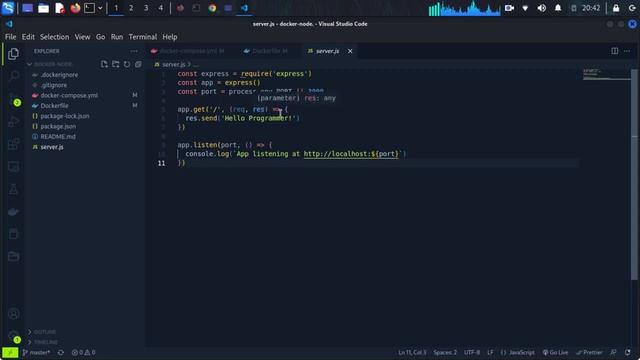The width and height of the screenshot is (640, 360).
Task: Click the master* branch in the status bar
Action: point(37,352)
